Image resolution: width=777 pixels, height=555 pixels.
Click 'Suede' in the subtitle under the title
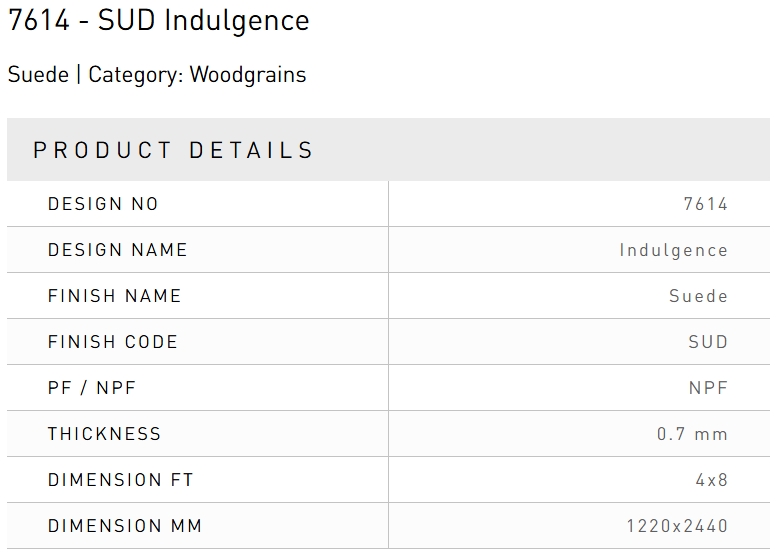click(x=38, y=75)
